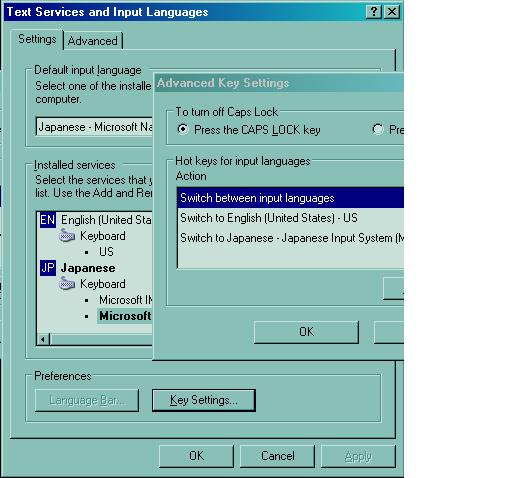This screenshot has height=478, width=512.
Task: Switch to the Settings tab
Action: pyautogui.click(x=37, y=39)
